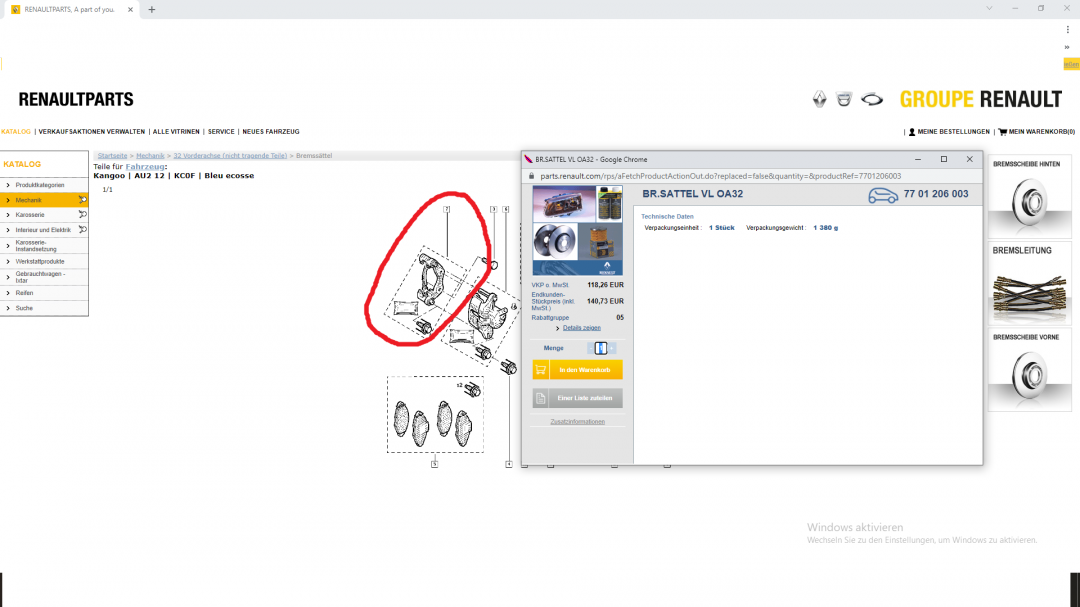Click the Zusatzinformationen link
The height and width of the screenshot is (607, 1080).
pyautogui.click(x=577, y=422)
